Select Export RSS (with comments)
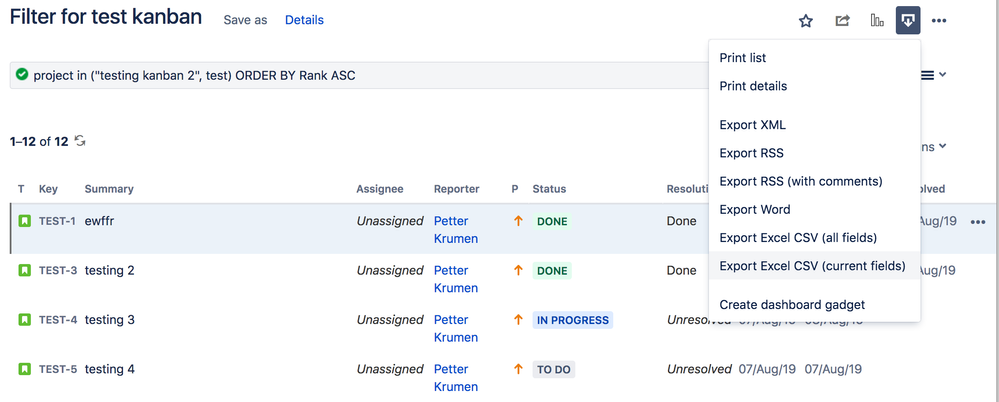The height and width of the screenshot is (402, 999). (x=814, y=181)
